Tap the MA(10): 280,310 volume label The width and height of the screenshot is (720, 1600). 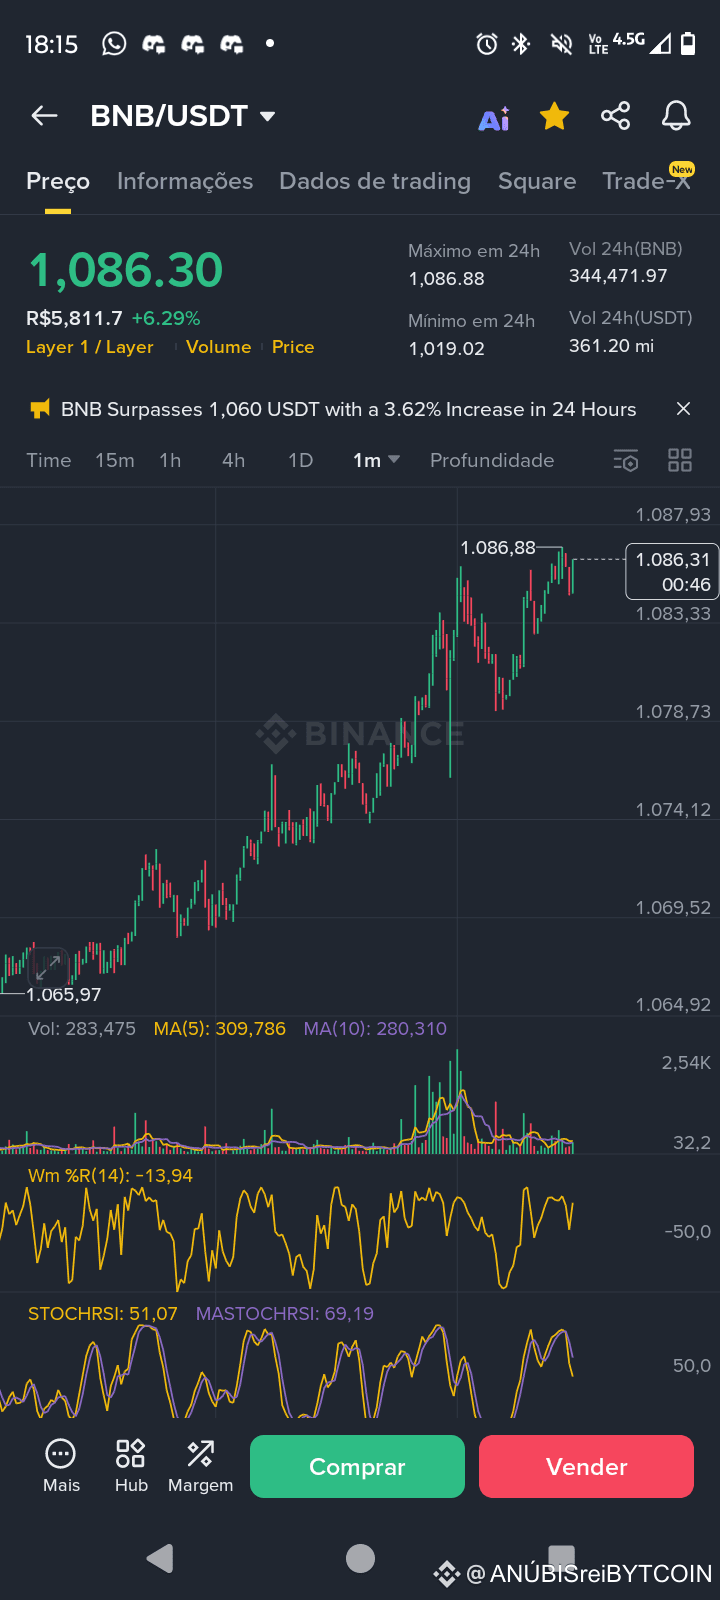pos(375,1029)
